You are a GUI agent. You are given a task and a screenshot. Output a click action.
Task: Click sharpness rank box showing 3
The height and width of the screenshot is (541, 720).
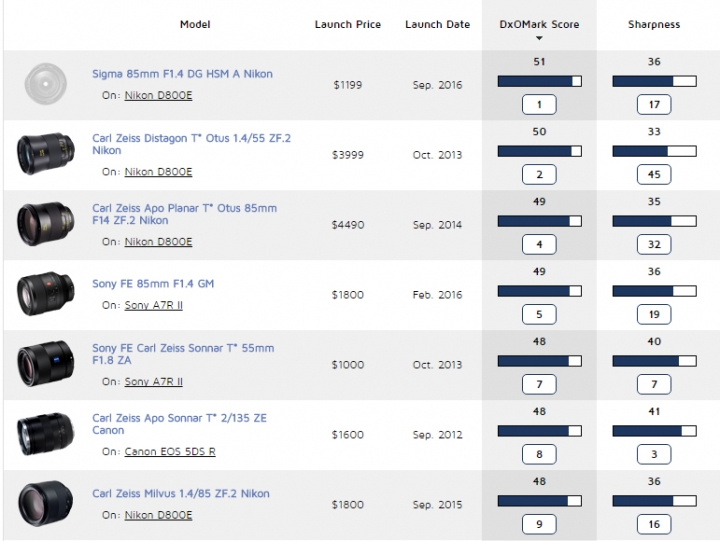[653, 454]
